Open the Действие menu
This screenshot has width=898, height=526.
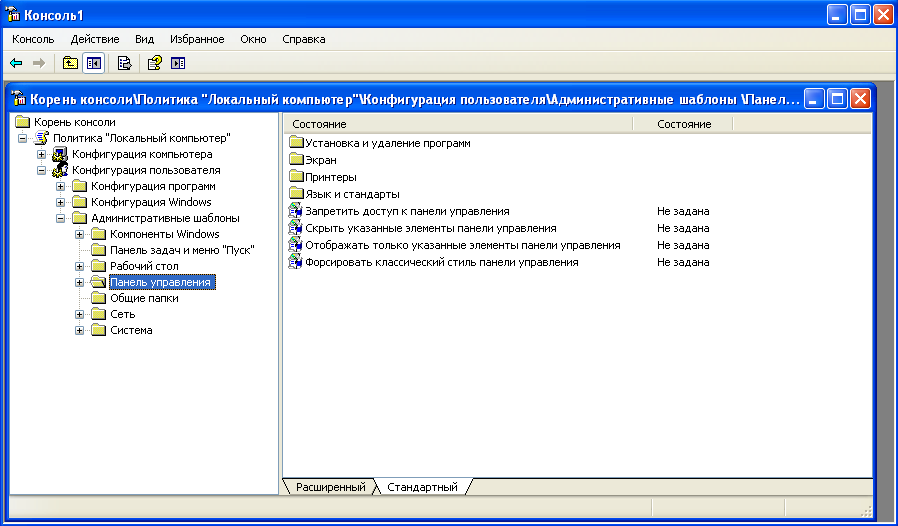[x=95, y=39]
